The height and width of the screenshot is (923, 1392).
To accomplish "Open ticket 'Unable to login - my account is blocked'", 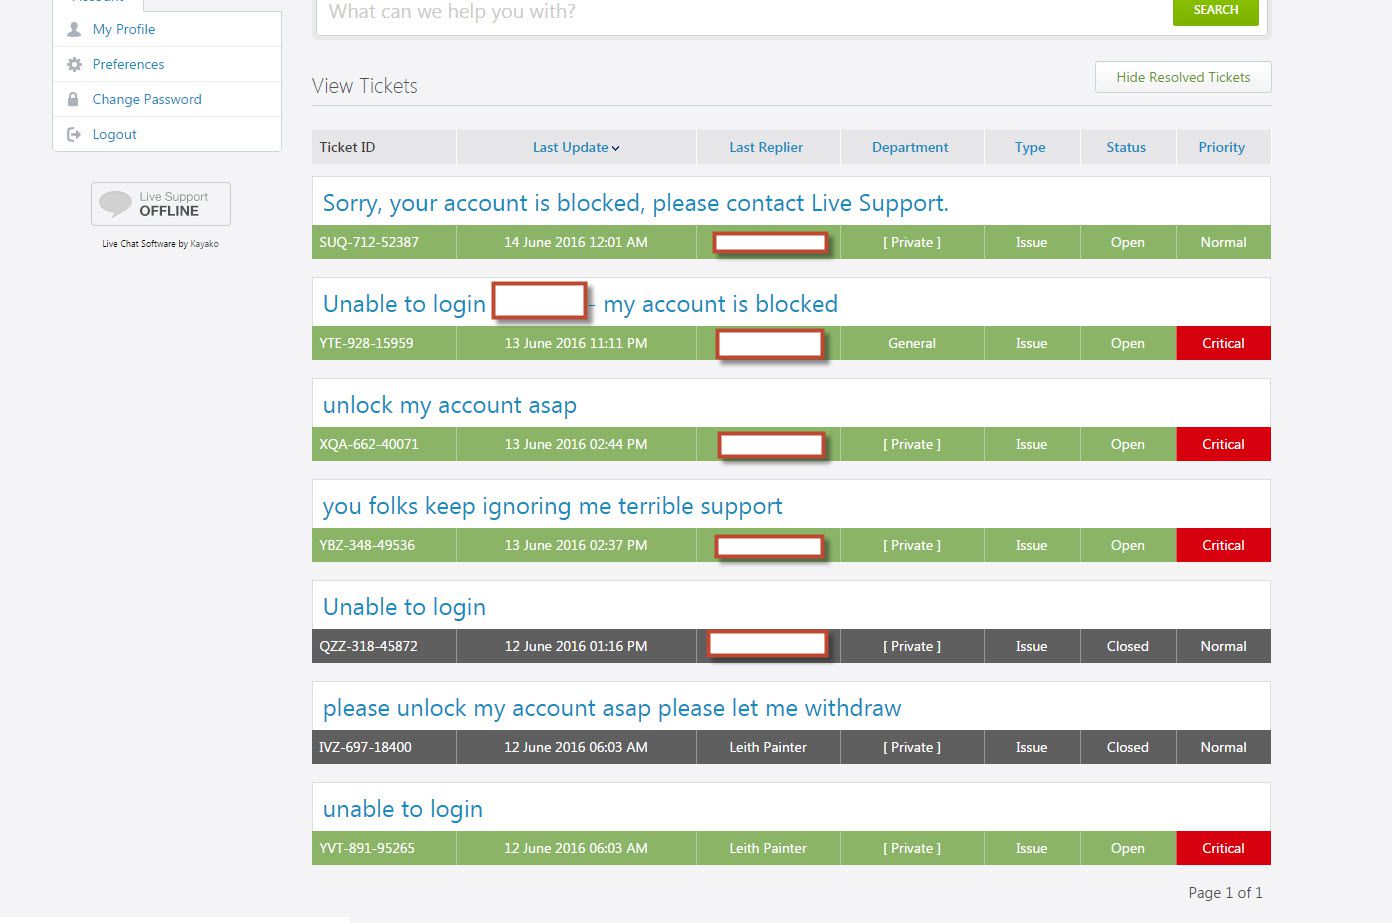I will click(x=580, y=304).
